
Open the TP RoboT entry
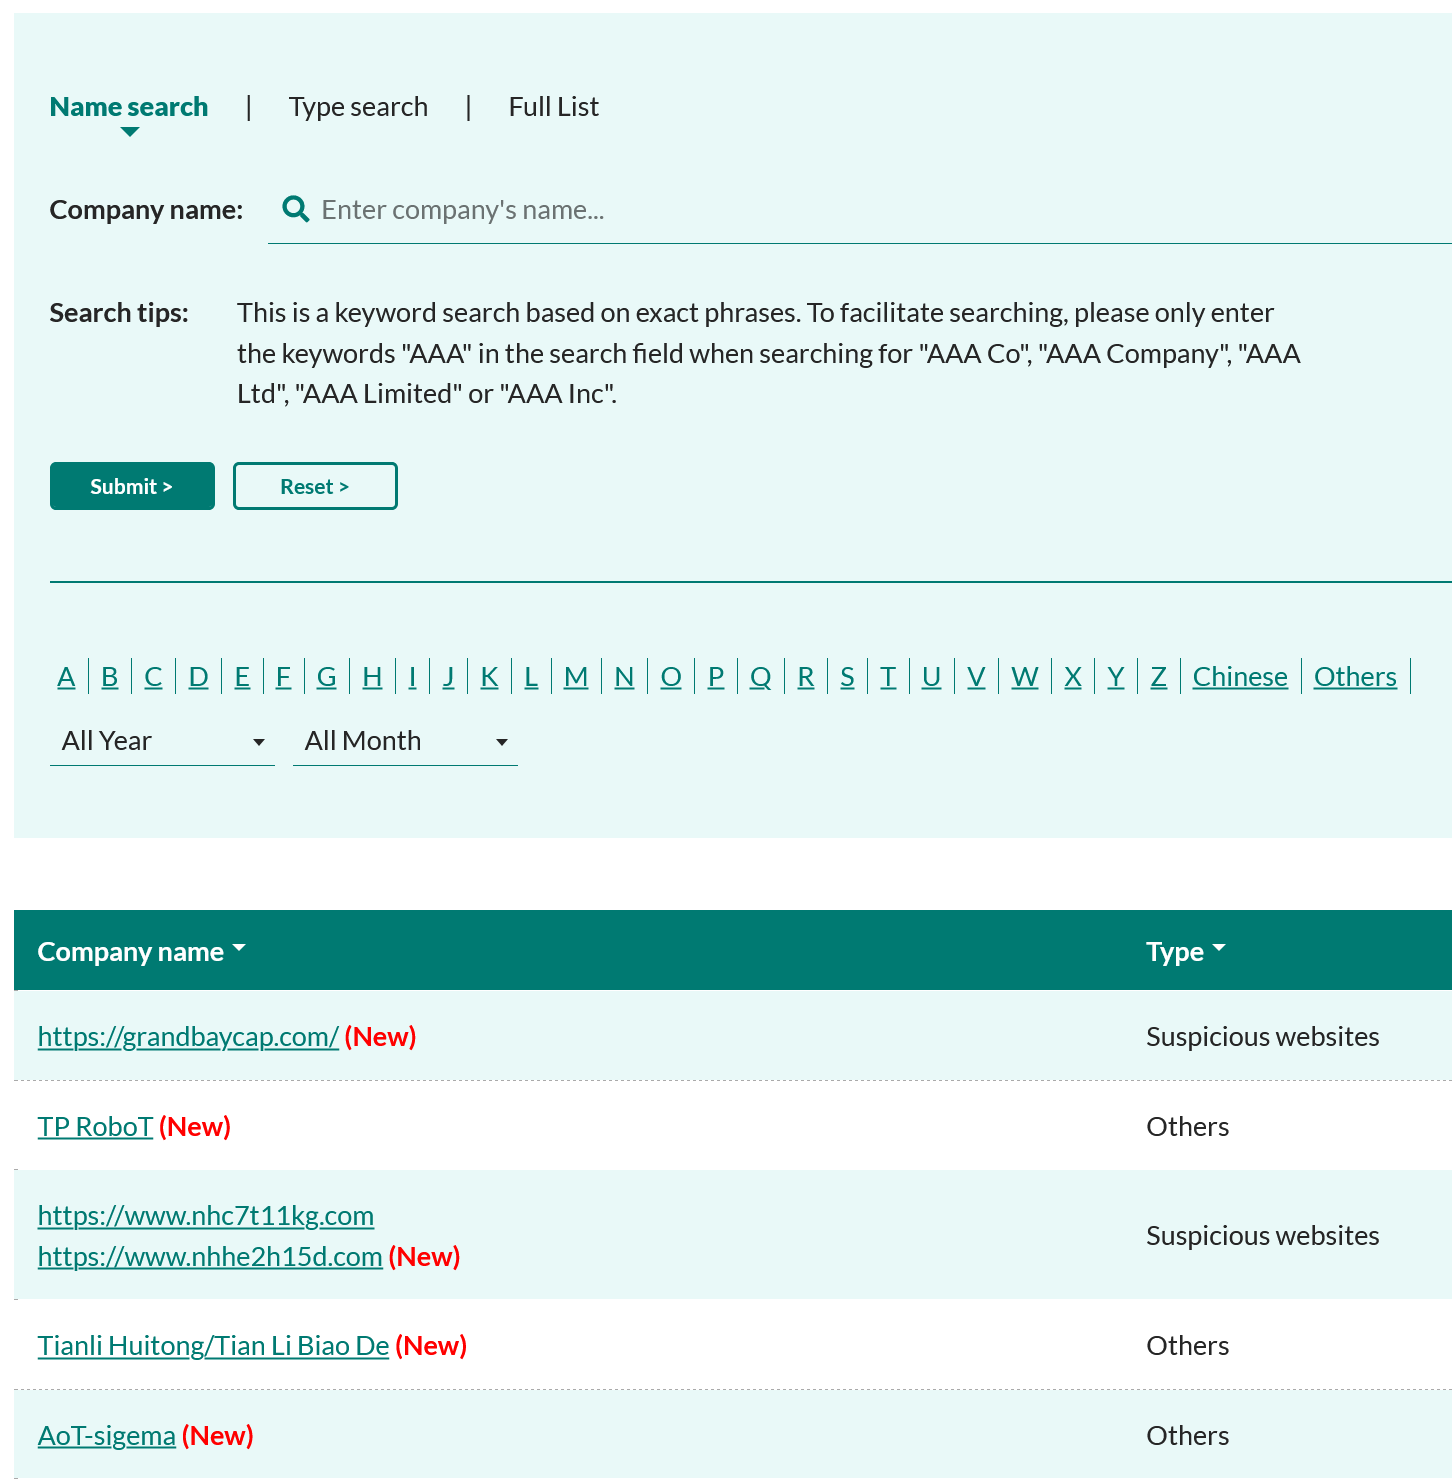pos(95,1127)
